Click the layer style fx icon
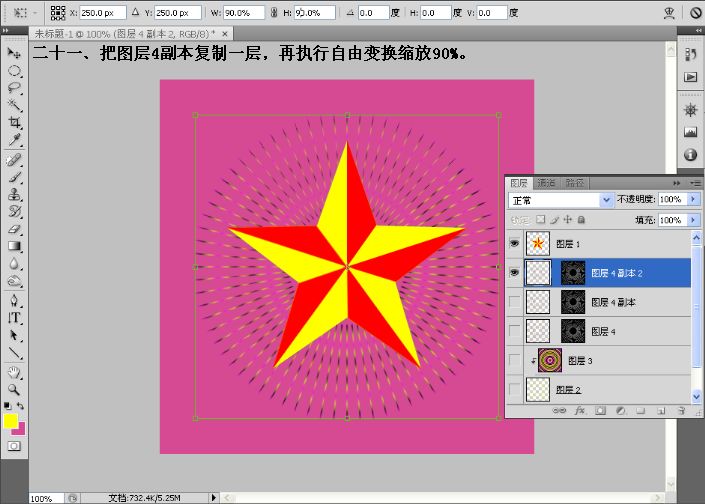 pyautogui.click(x=580, y=410)
